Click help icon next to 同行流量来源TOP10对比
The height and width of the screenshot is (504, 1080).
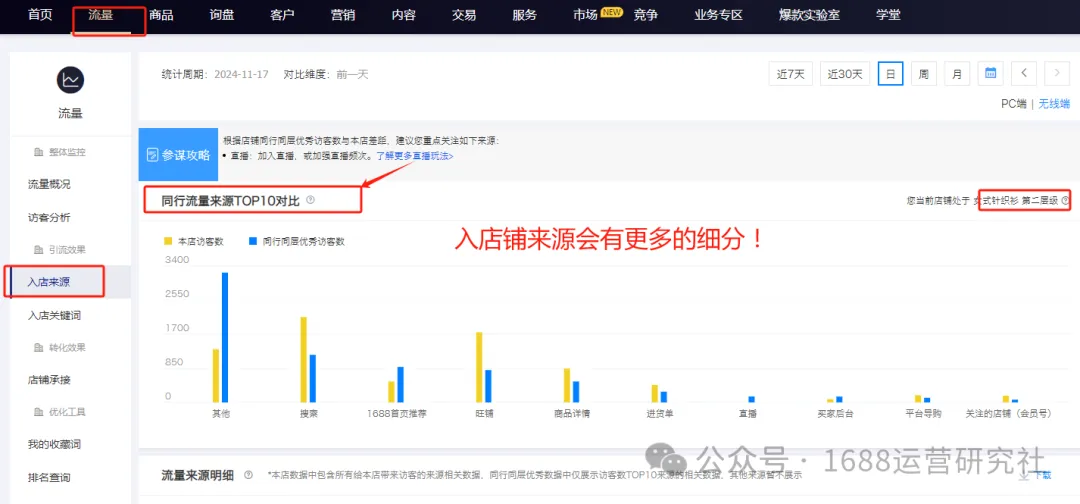tap(311, 200)
